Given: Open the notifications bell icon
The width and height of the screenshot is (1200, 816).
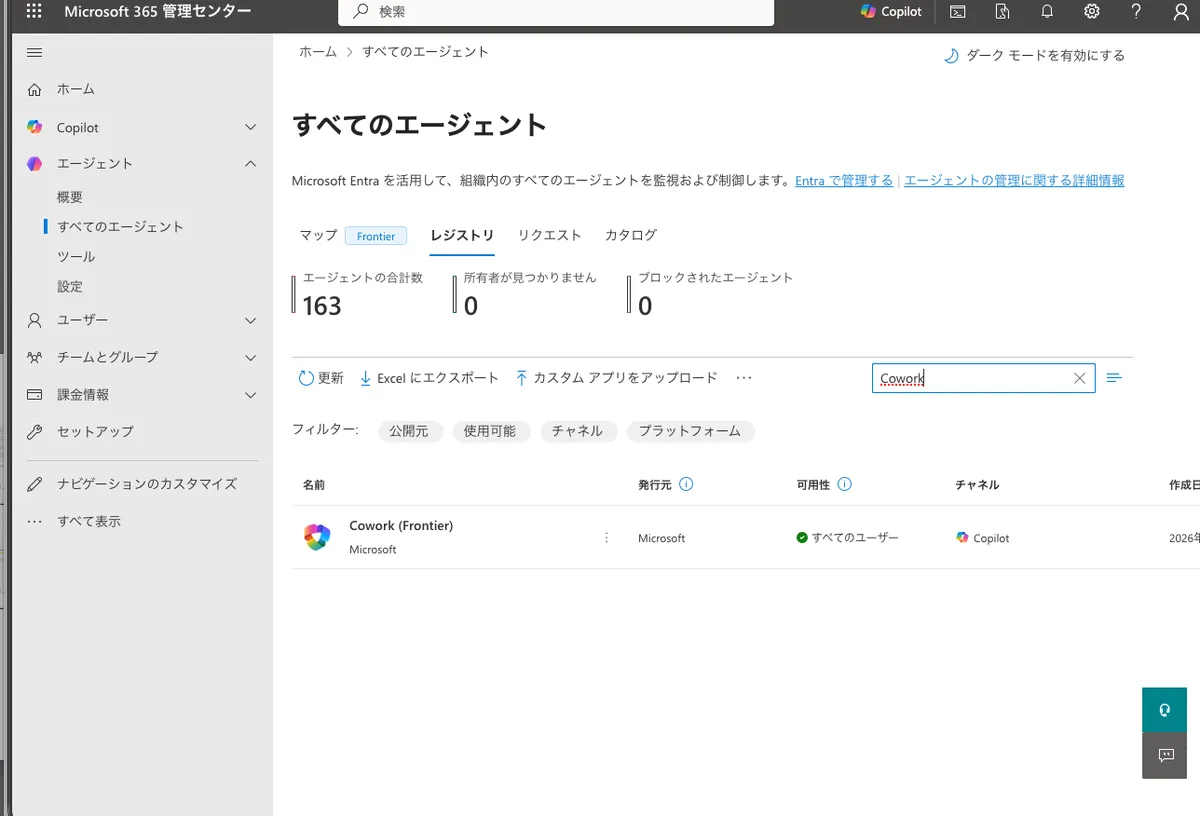Looking at the screenshot, I should (x=1047, y=12).
